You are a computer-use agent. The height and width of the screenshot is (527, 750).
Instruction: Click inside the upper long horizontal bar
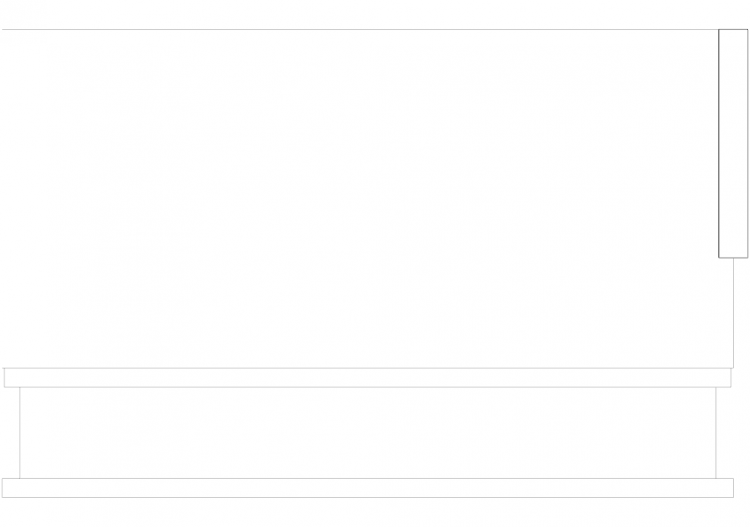click(x=367, y=378)
